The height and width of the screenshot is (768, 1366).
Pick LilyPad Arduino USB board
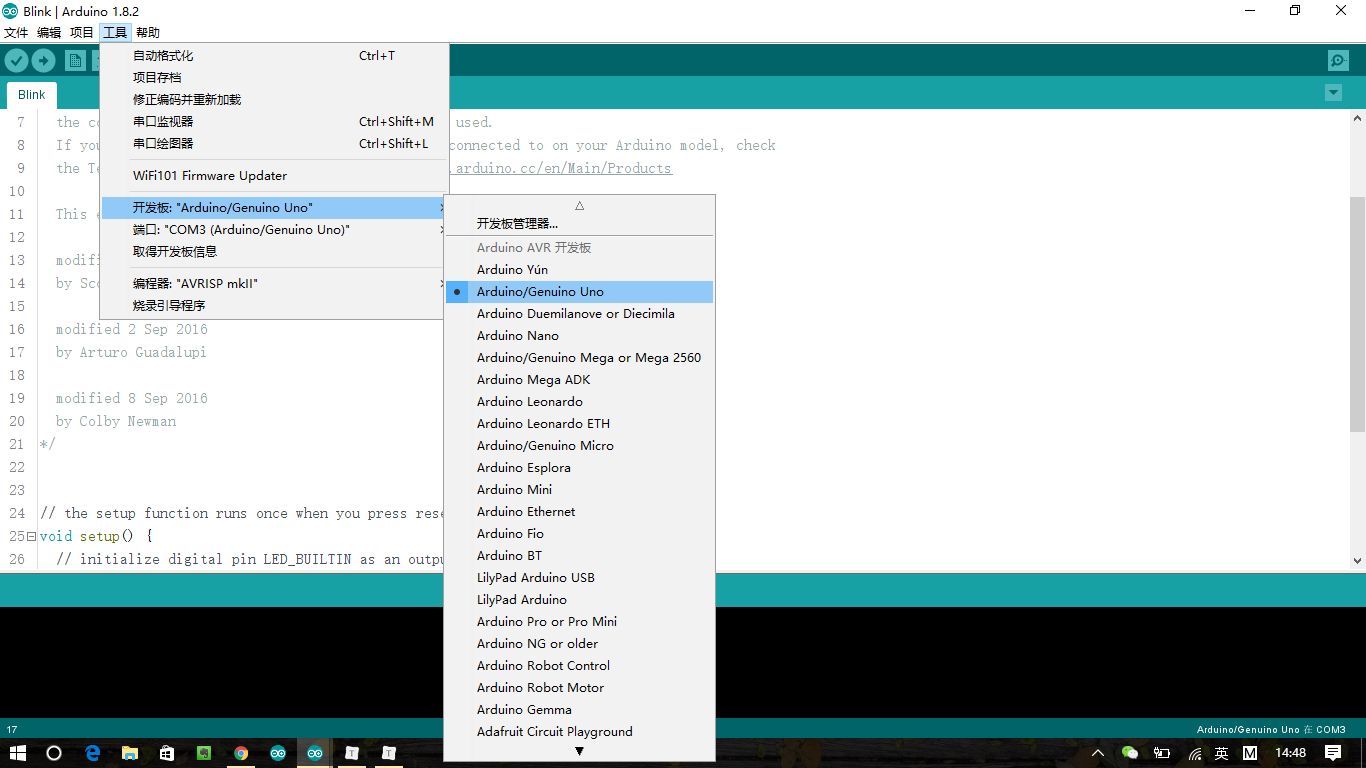[x=579, y=578]
